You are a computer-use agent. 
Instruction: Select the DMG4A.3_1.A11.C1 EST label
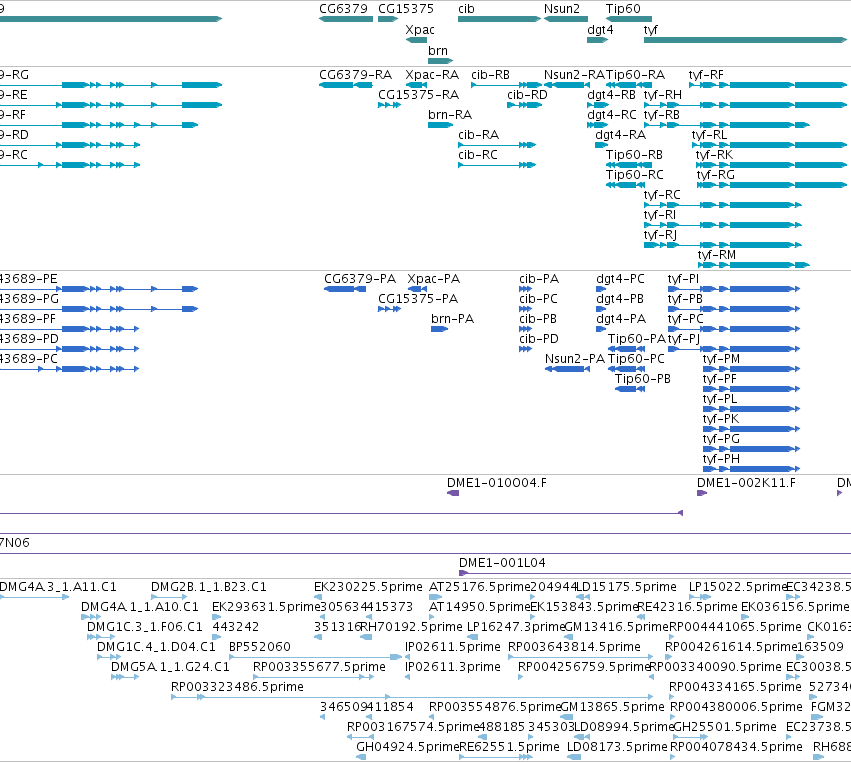[x=58, y=587]
